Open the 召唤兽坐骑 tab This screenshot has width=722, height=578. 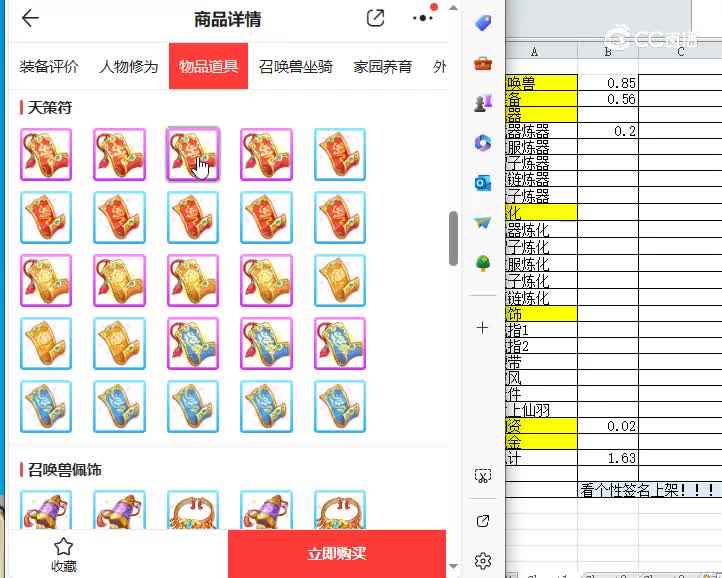(x=296, y=66)
